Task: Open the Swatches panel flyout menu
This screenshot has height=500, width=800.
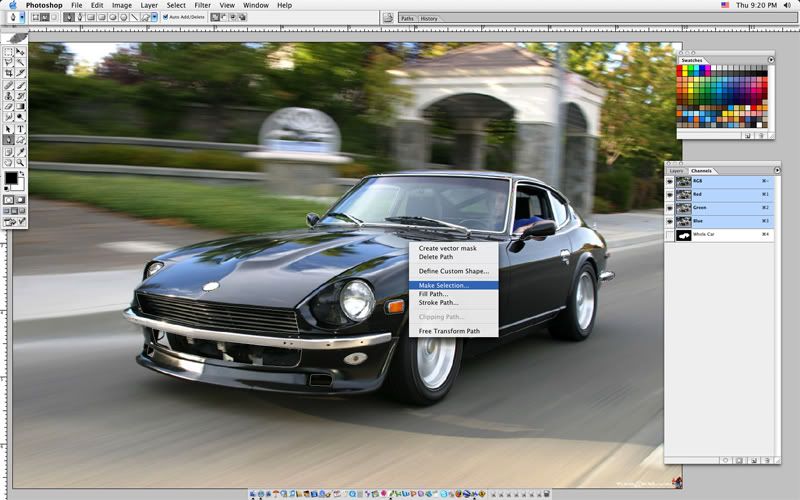Action: click(x=771, y=60)
